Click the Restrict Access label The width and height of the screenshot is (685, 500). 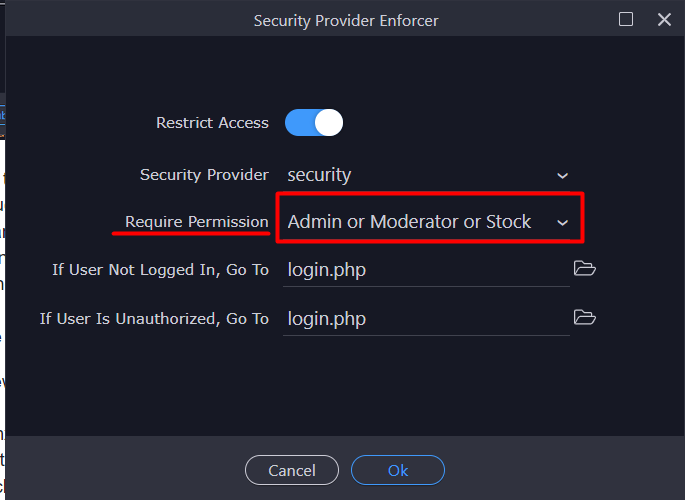(x=212, y=123)
